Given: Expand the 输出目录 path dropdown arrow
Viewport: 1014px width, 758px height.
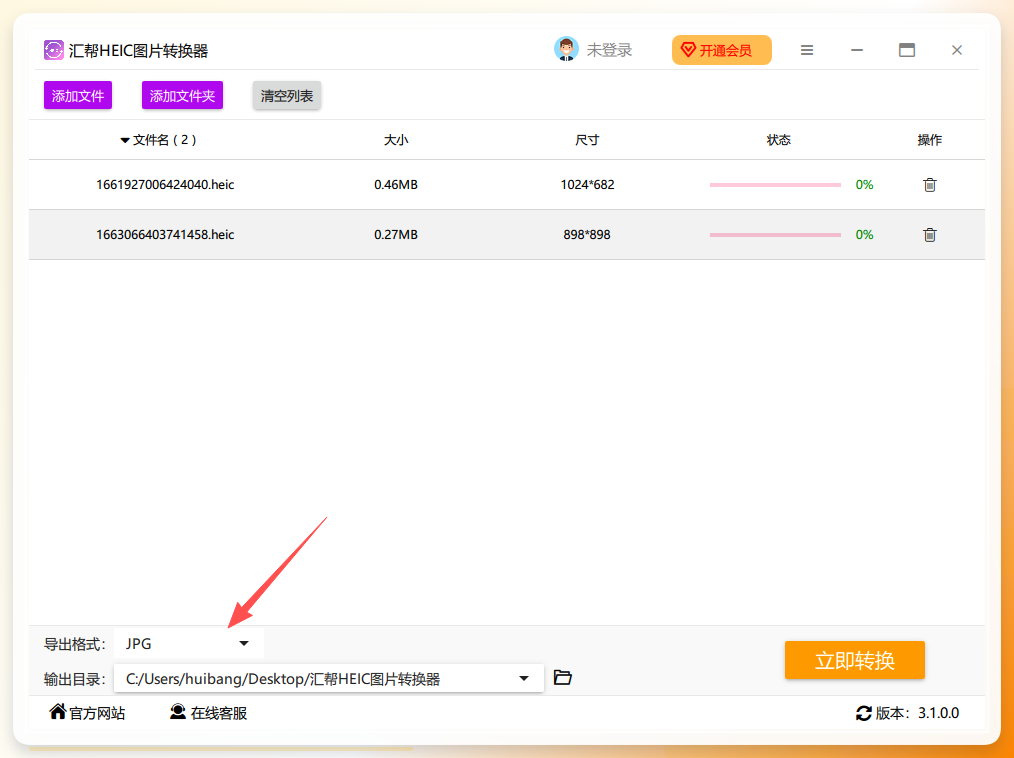Looking at the screenshot, I should 524,678.
